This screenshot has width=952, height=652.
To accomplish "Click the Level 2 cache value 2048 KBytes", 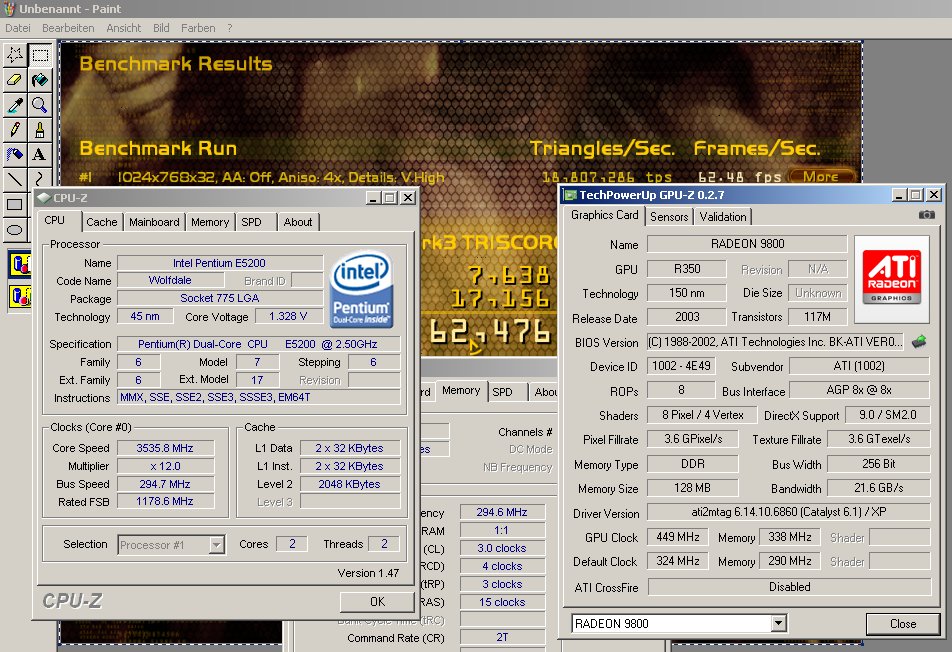I will 350,484.
